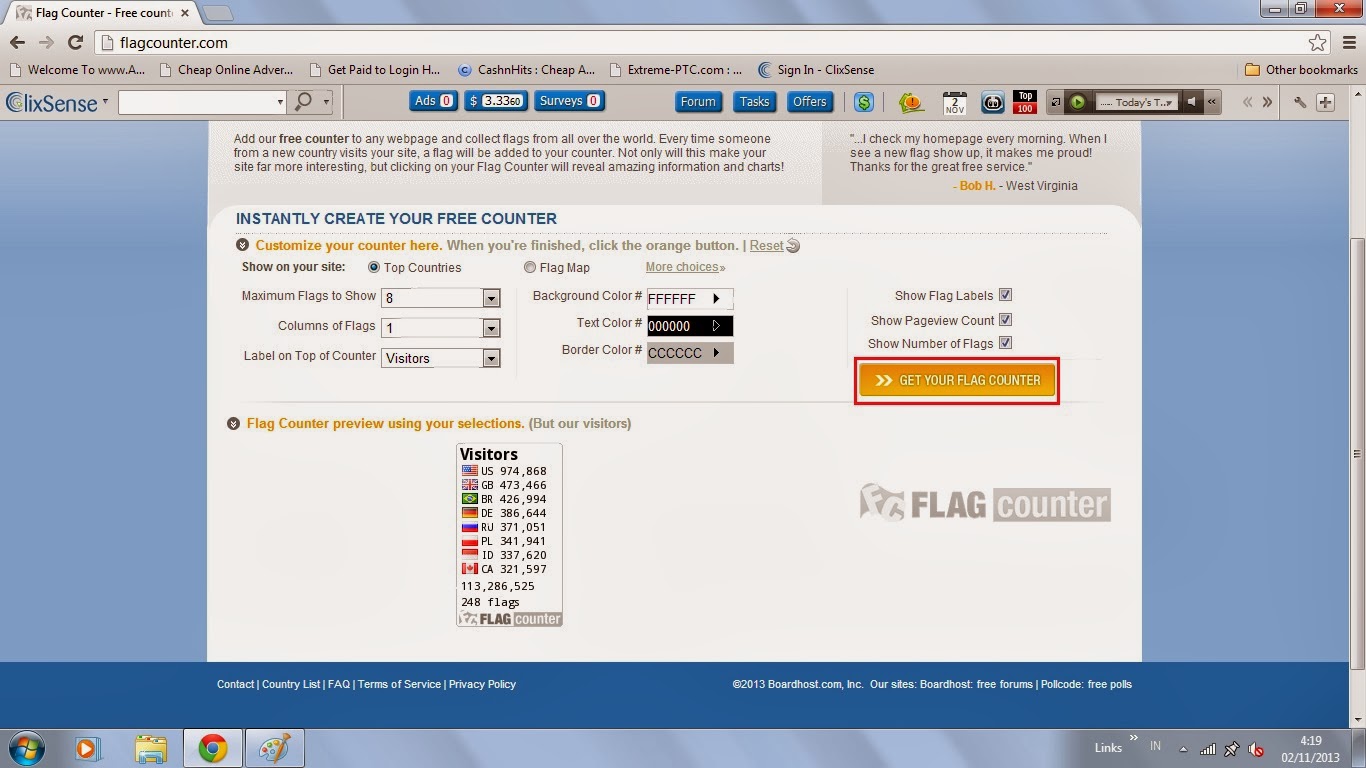Open ClixSense Forum toolbar button
The width and height of the screenshot is (1366, 768).
click(x=698, y=102)
